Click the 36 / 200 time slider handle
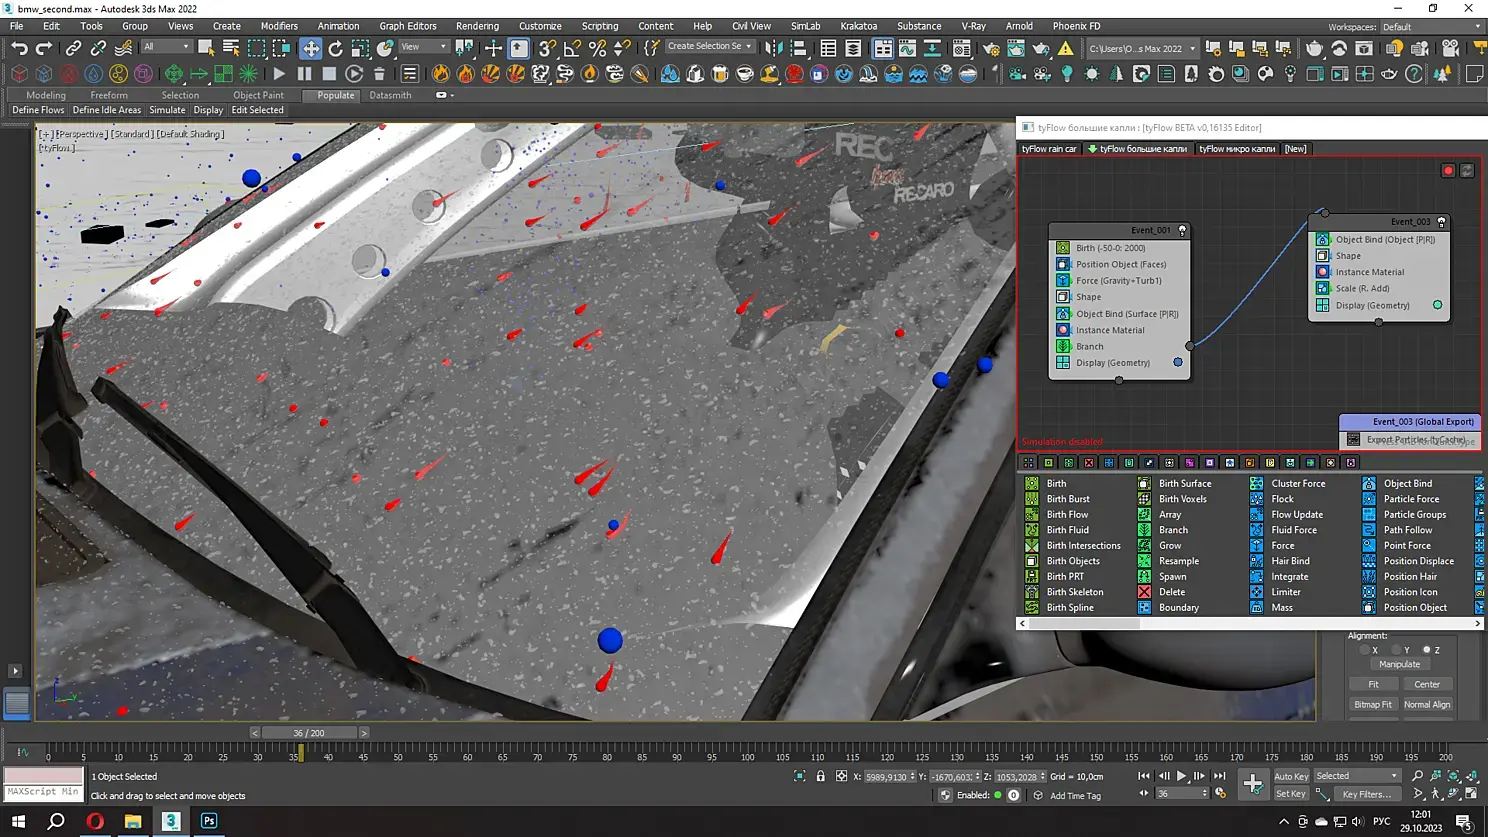This screenshot has width=1488, height=837. coord(309,733)
